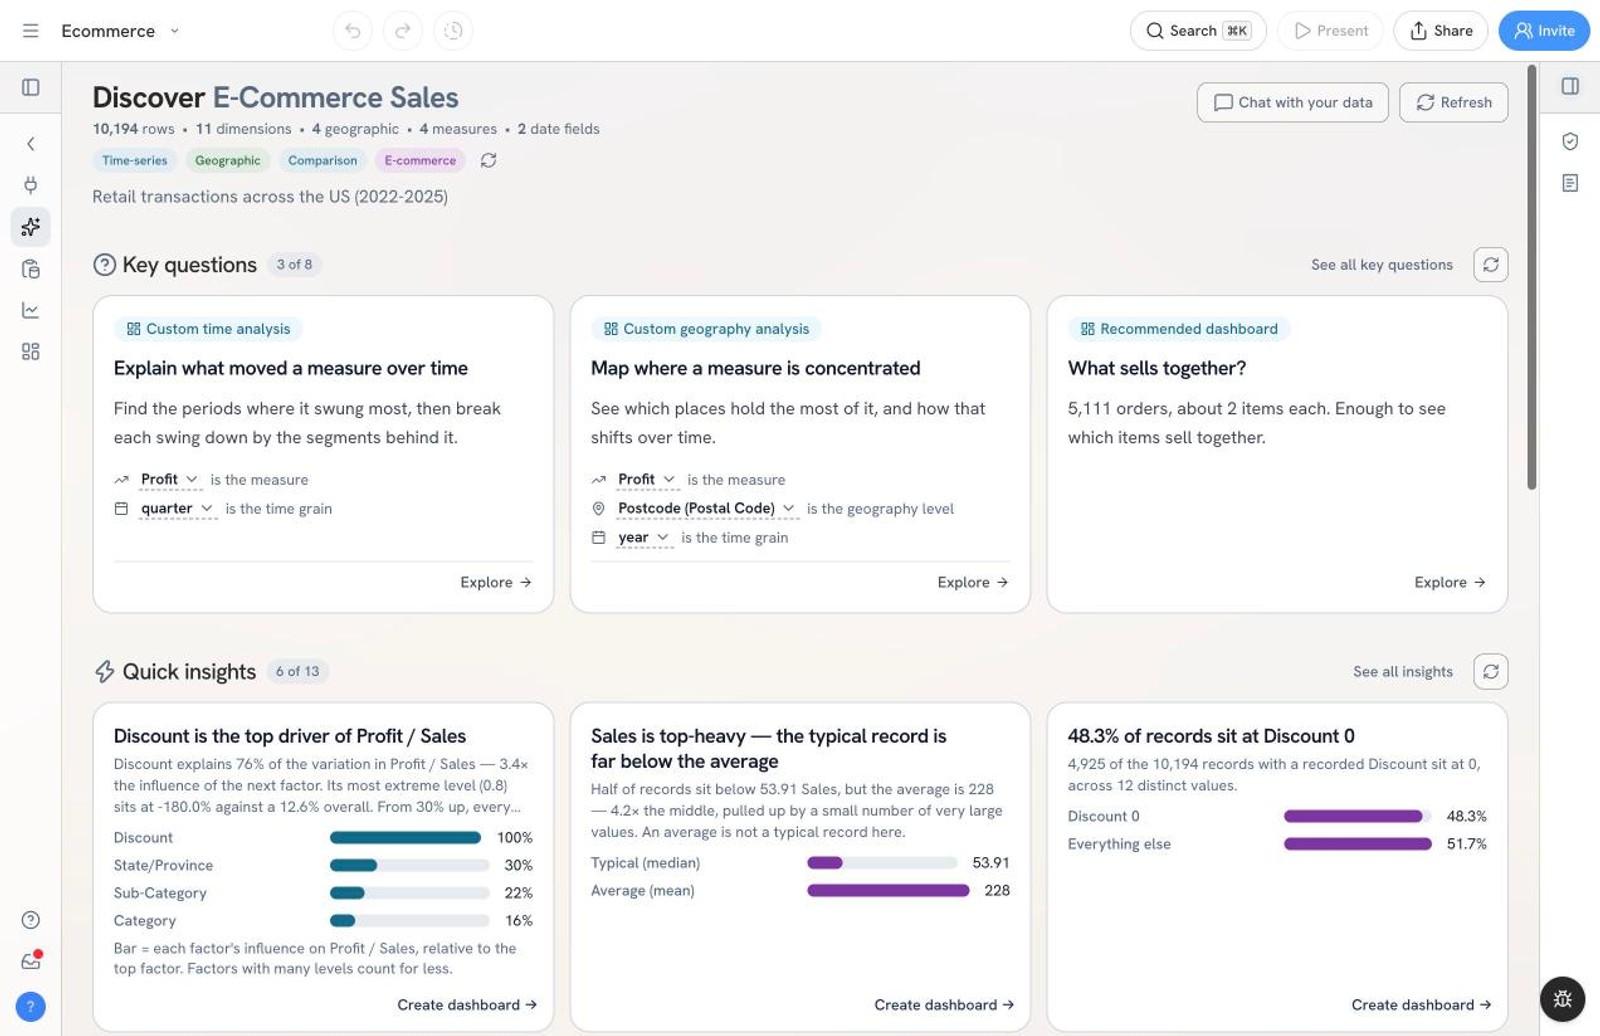Open the shield check icon

1570,142
